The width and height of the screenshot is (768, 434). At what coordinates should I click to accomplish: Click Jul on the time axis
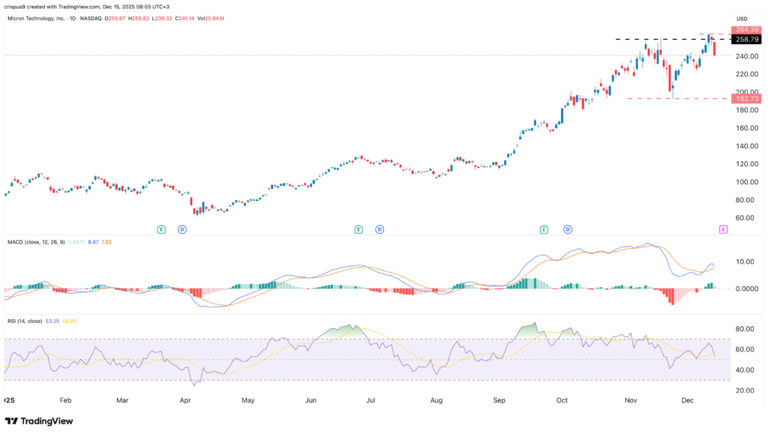(371, 401)
